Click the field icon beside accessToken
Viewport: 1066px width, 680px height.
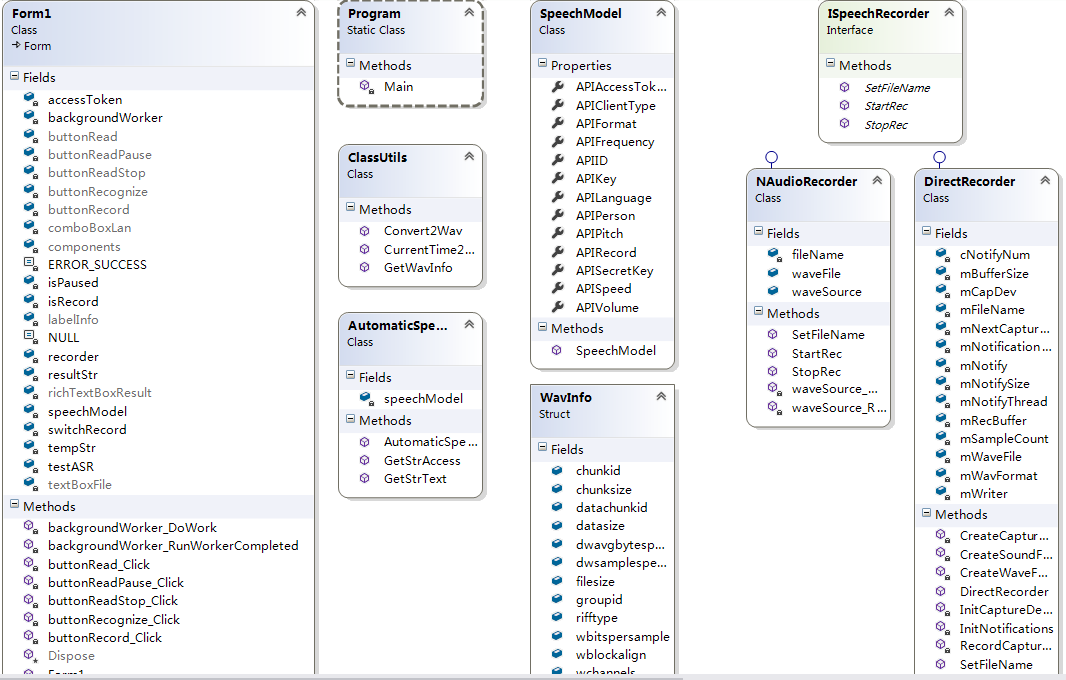tap(31, 99)
